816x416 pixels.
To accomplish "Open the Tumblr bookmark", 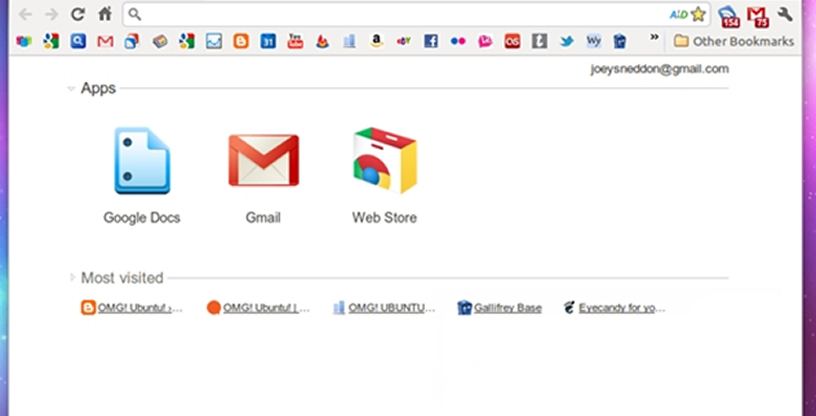I will [540, 41].
